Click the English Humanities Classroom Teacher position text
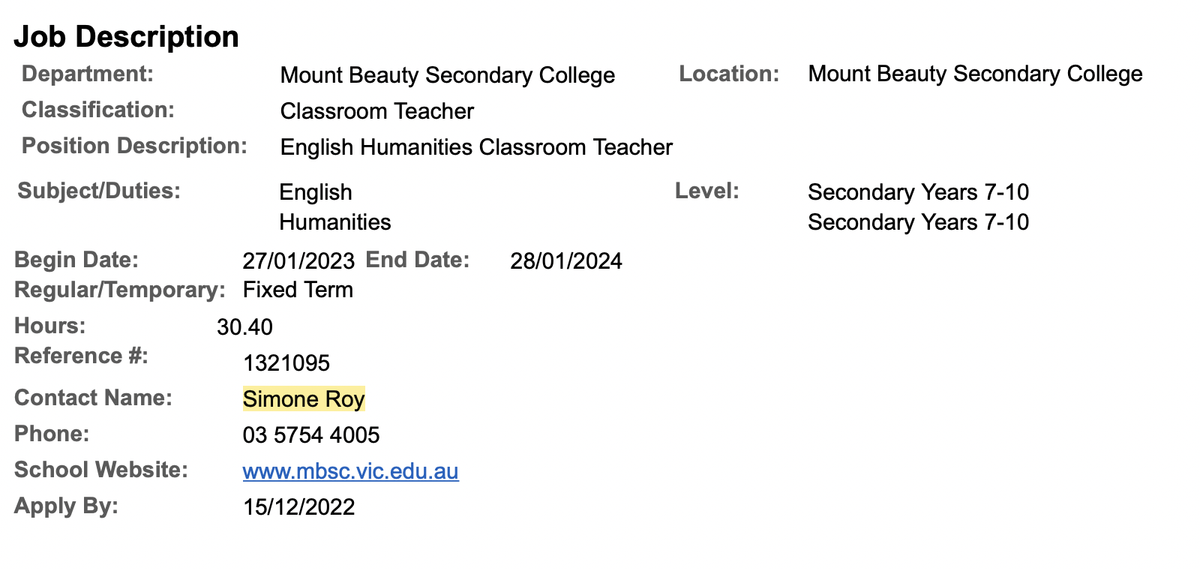Screen dimensions: 1200x569 (476, 147)
